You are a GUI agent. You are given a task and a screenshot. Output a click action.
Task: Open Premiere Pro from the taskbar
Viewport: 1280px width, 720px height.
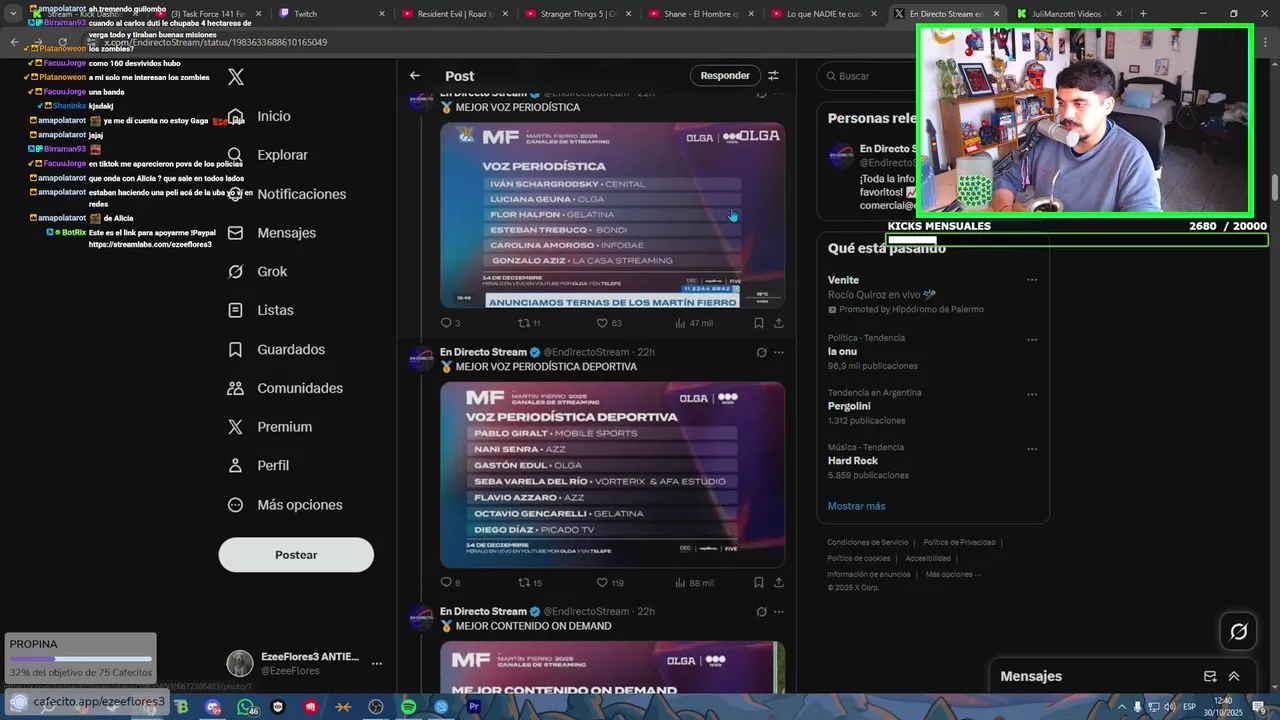tap(474, 707)
